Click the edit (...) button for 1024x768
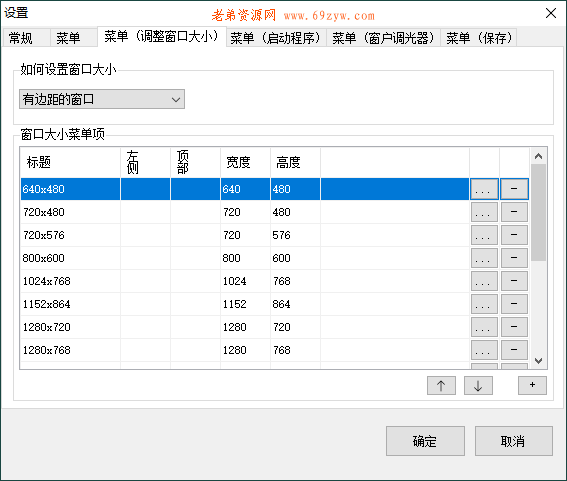 [484, 281]
